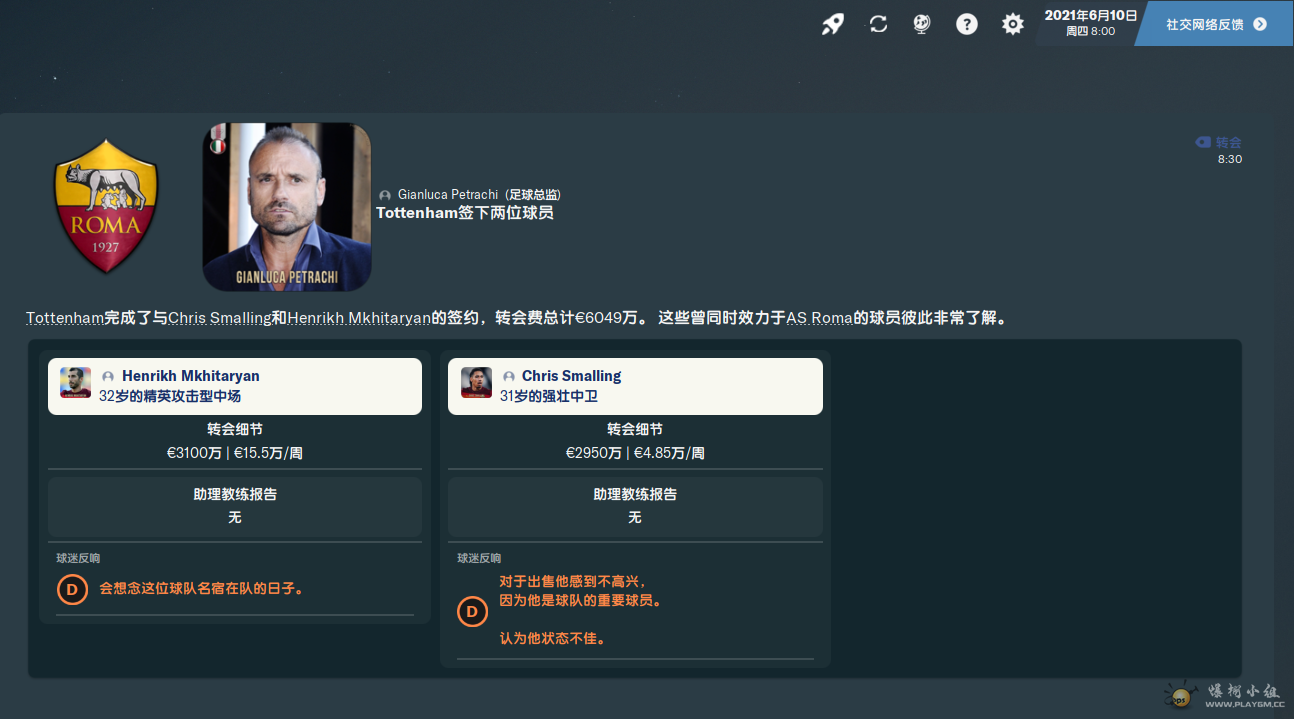Open the date 2021年6月10日 calendar display
The width and height of the screenshot is (1294, 719).
pos(1090,22)
